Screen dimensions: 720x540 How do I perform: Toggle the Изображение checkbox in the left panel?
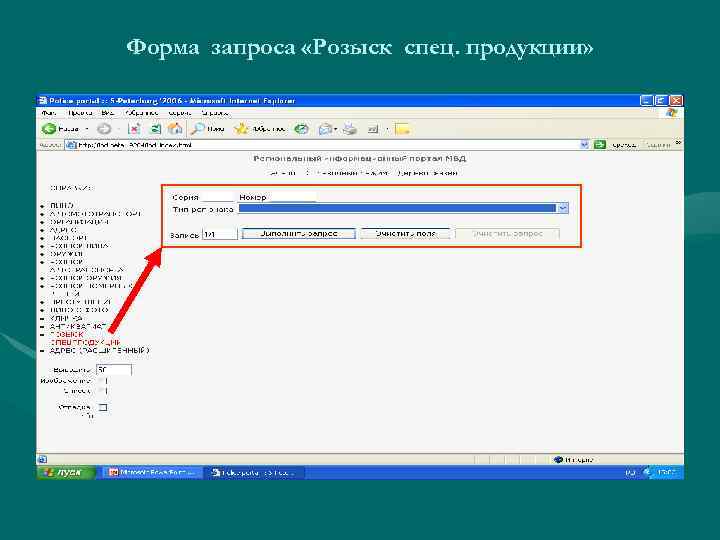[104, 381]
